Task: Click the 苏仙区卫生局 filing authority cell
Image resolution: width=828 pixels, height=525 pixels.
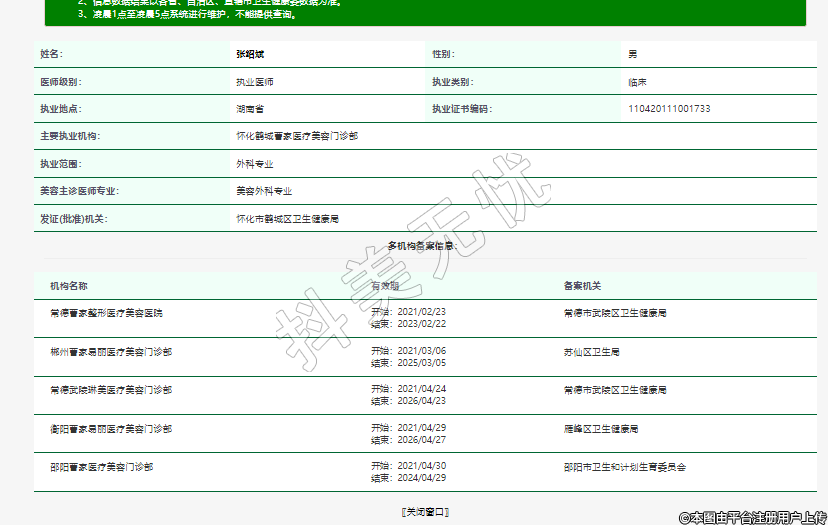Action: [591, 352]
